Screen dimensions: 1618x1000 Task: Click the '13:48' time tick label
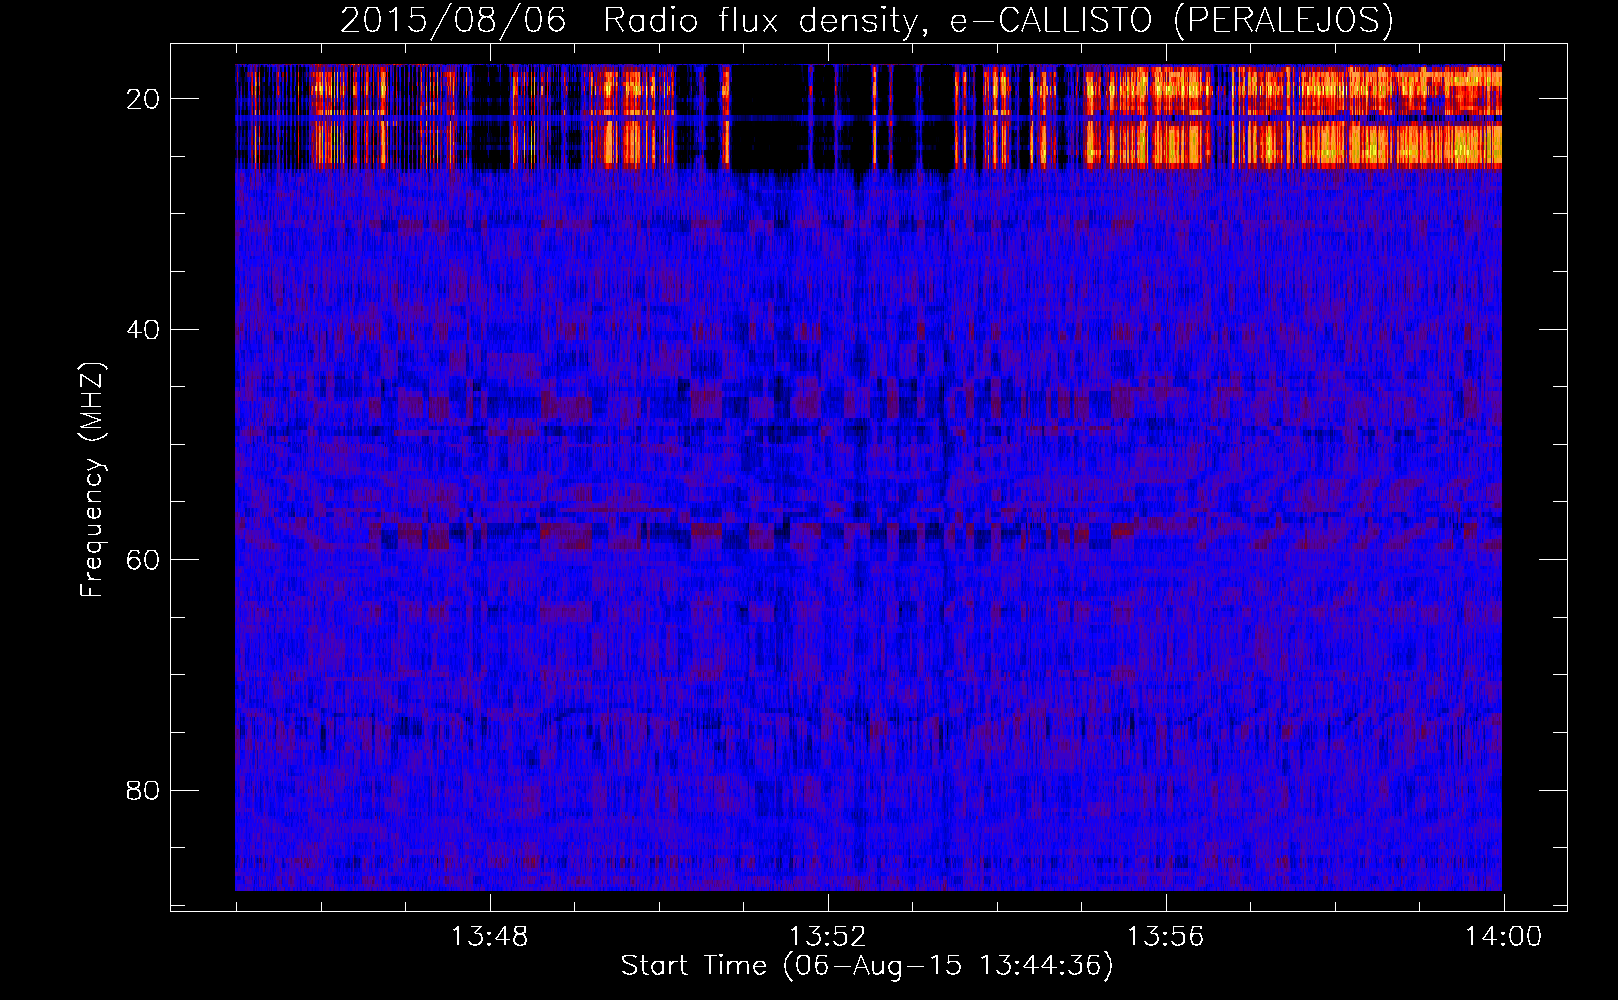(490, 937)
